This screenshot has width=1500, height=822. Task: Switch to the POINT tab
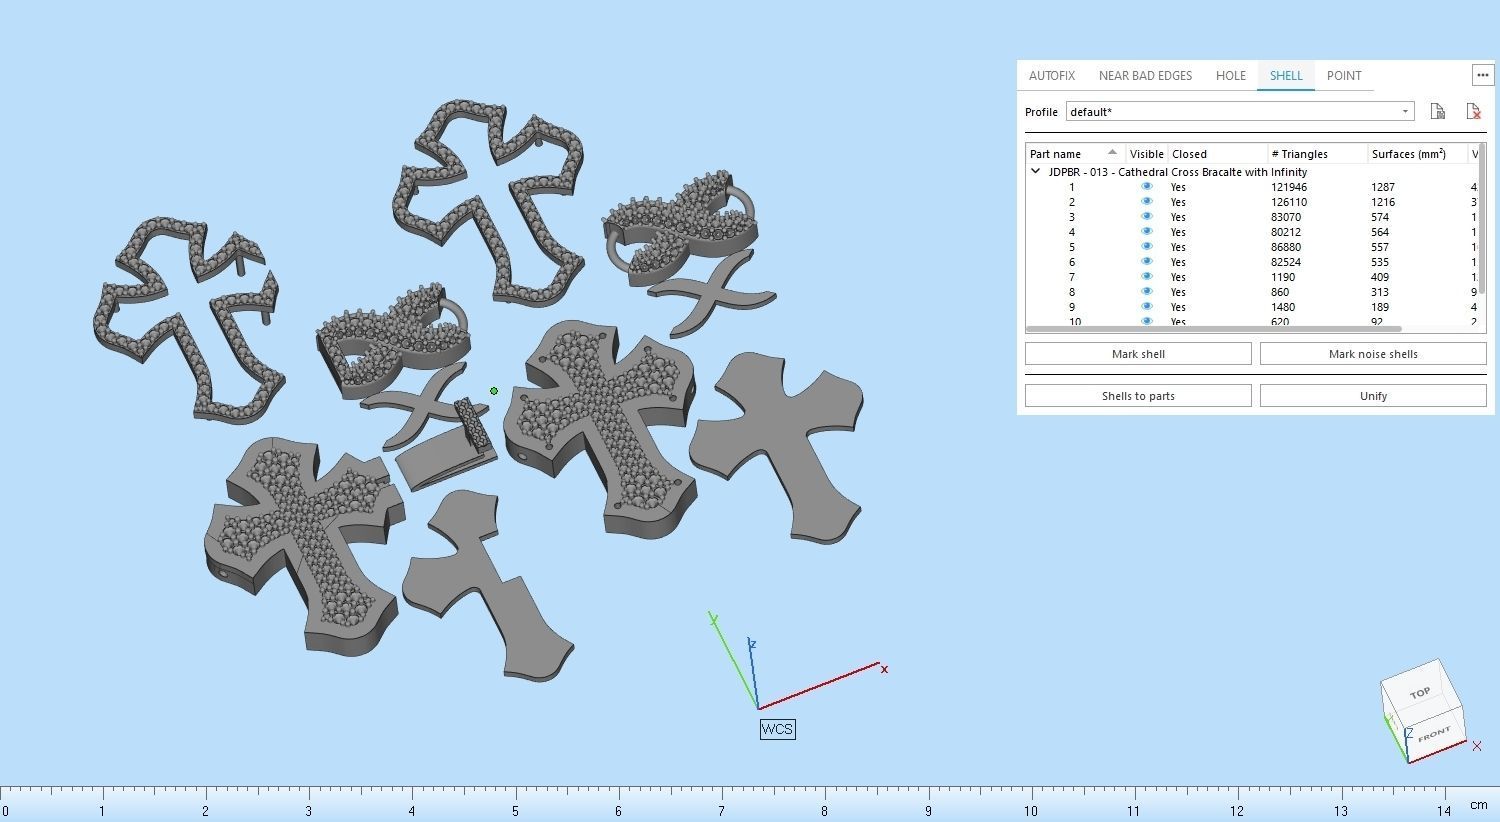coord(1344,76)
